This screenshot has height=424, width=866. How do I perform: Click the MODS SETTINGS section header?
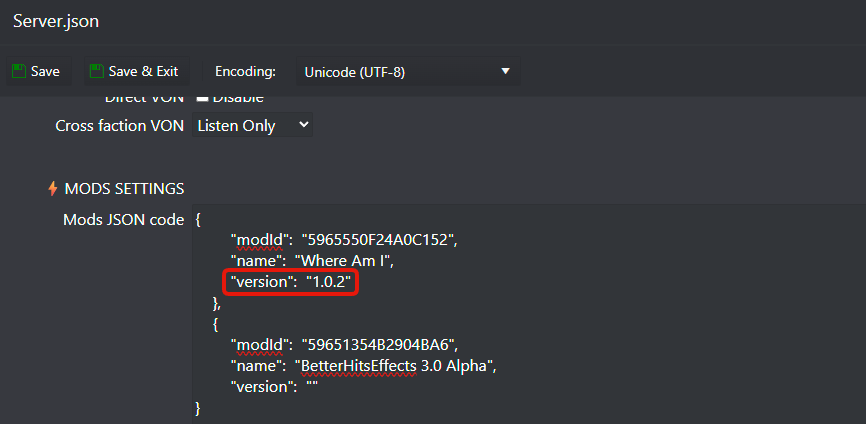(124, 188)
